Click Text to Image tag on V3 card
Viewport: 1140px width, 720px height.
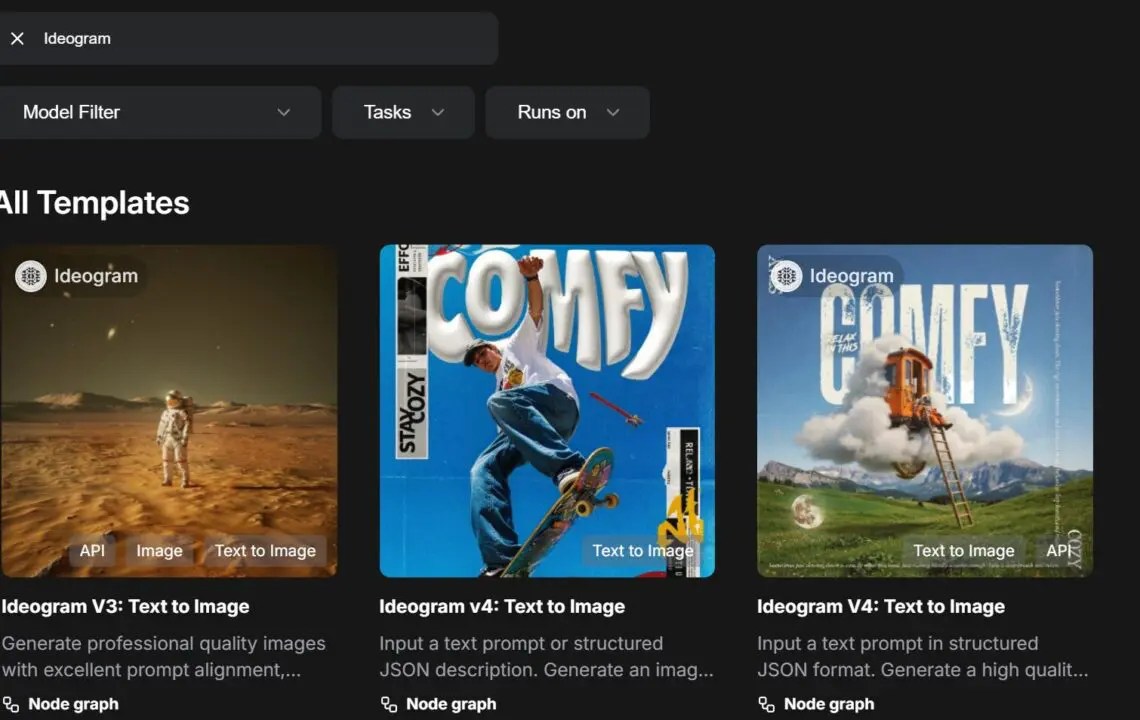click(x=265, y=551)
